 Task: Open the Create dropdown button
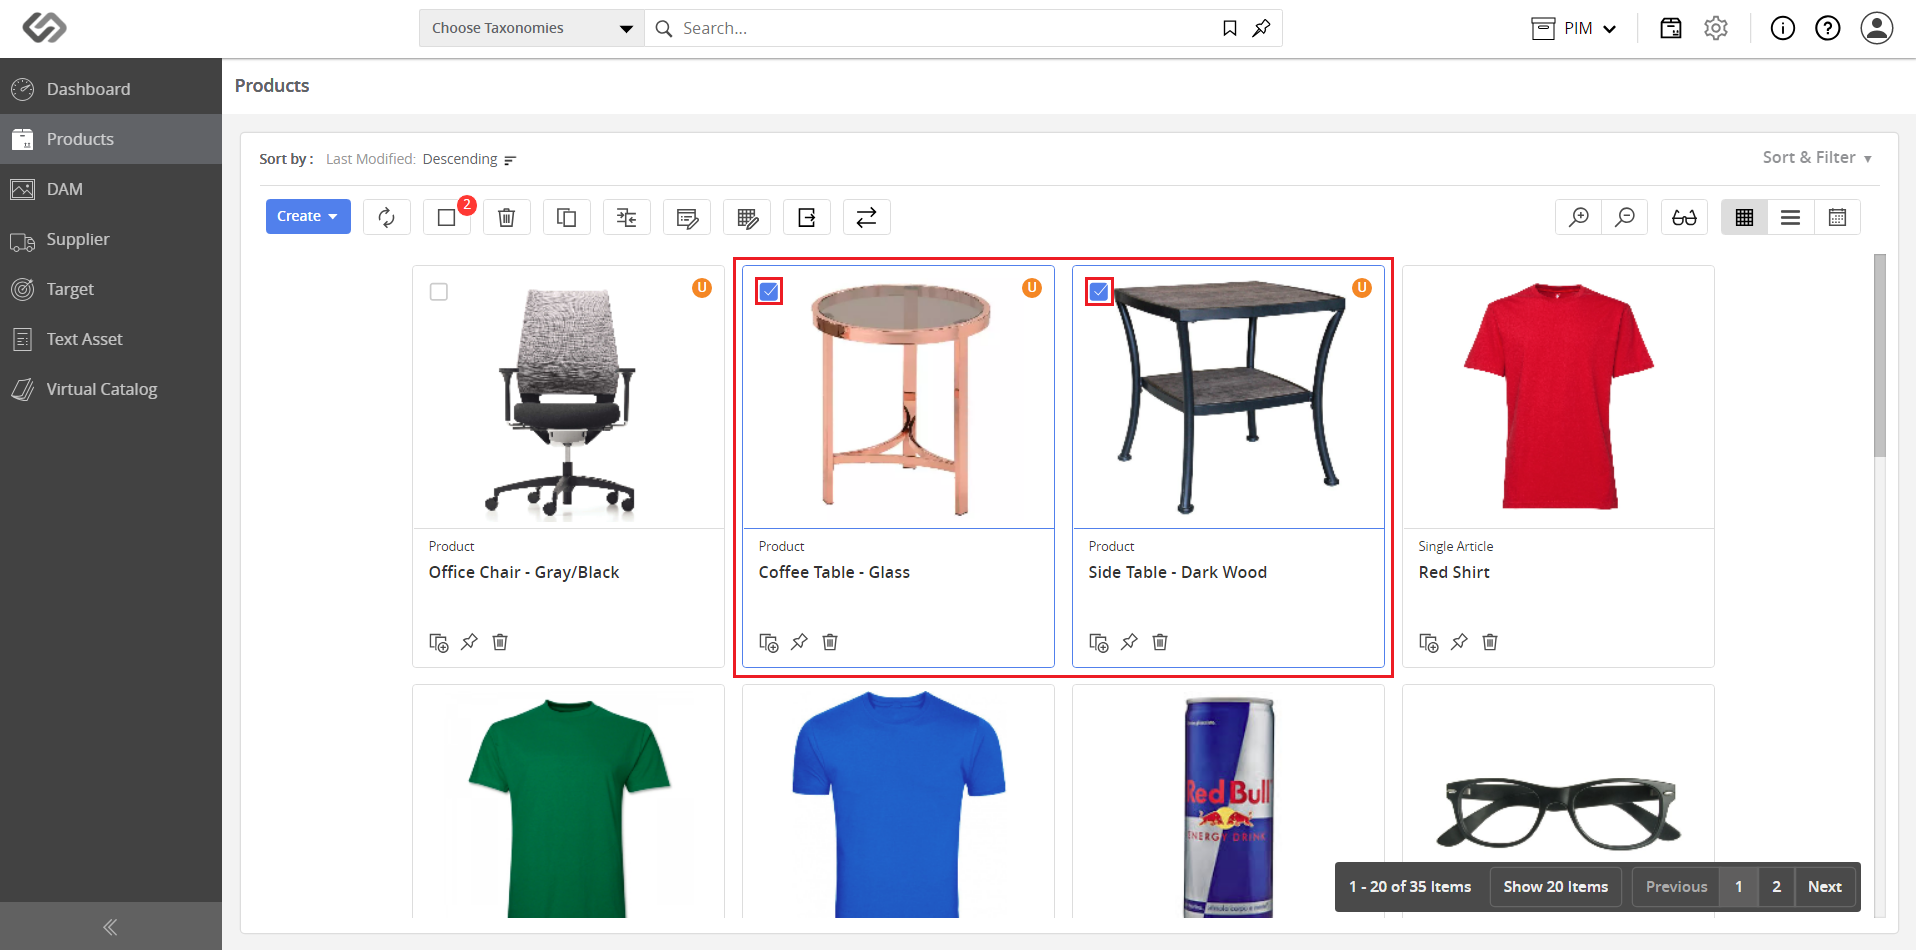tap(308, 216)
